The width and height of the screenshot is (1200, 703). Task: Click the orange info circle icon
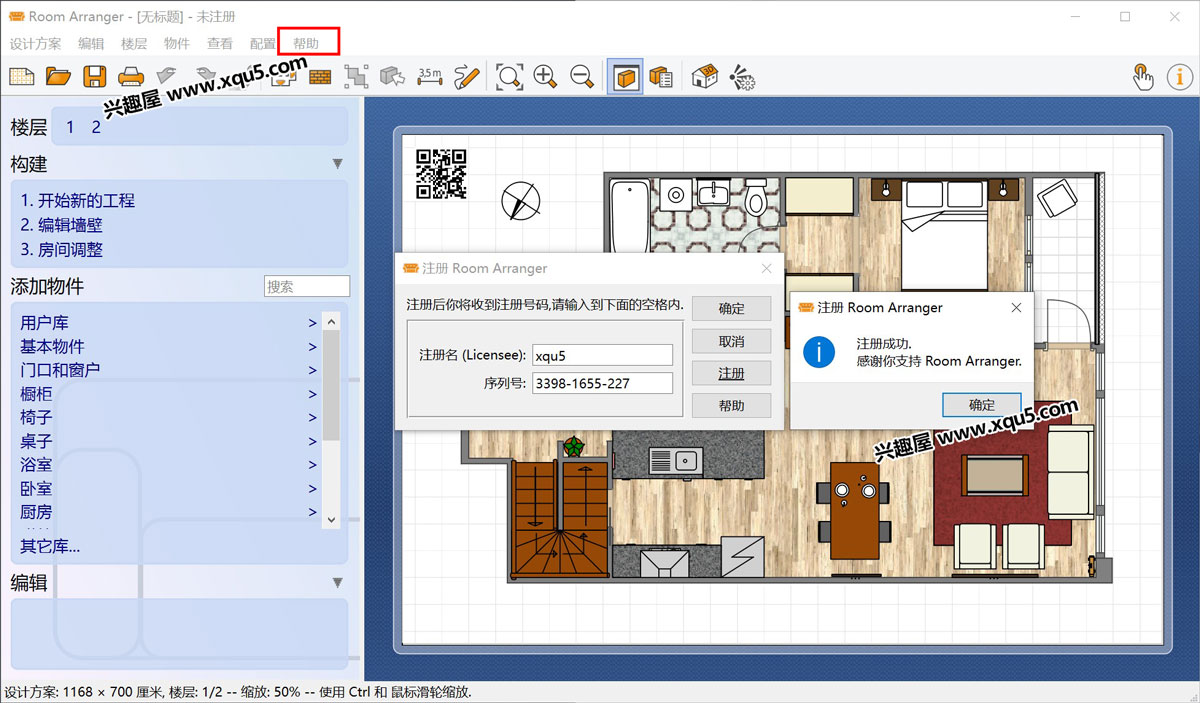coord(1180,76)
